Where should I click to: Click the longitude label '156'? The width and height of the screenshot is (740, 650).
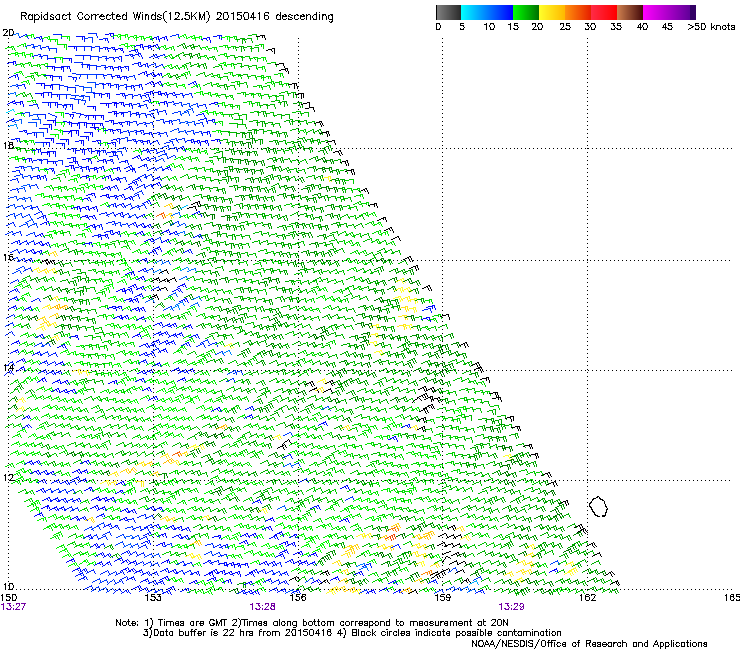coord(298,598)
